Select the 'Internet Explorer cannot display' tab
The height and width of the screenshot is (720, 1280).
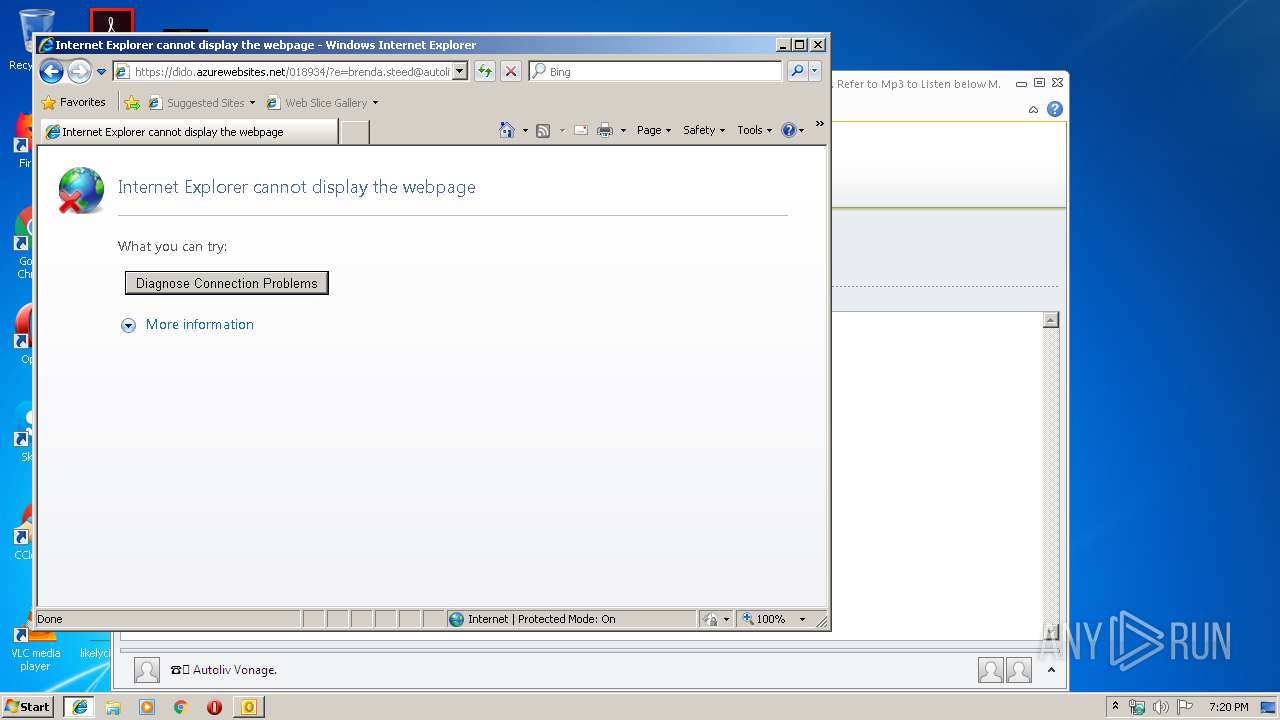(x=190, y=131)
